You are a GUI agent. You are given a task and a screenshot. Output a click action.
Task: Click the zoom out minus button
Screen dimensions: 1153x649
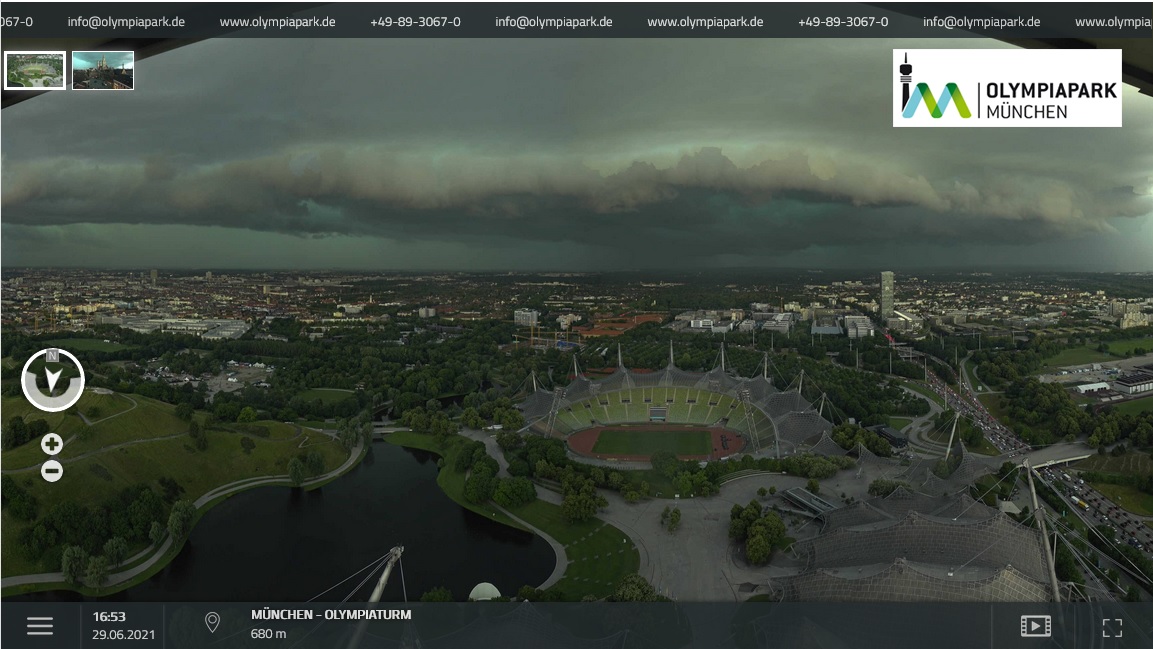point(52,471)
